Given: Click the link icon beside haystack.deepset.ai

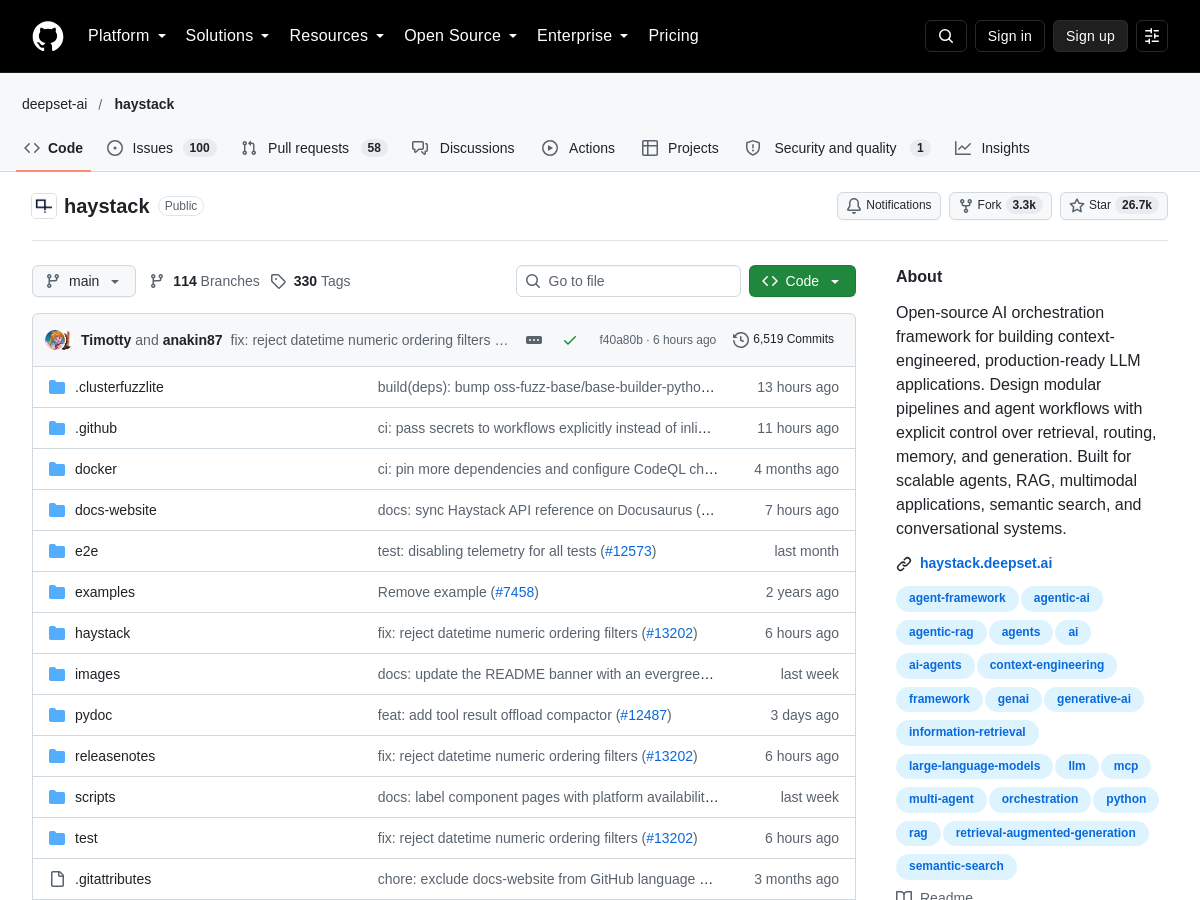Looking at the screenshot, I should pos(904,564).
